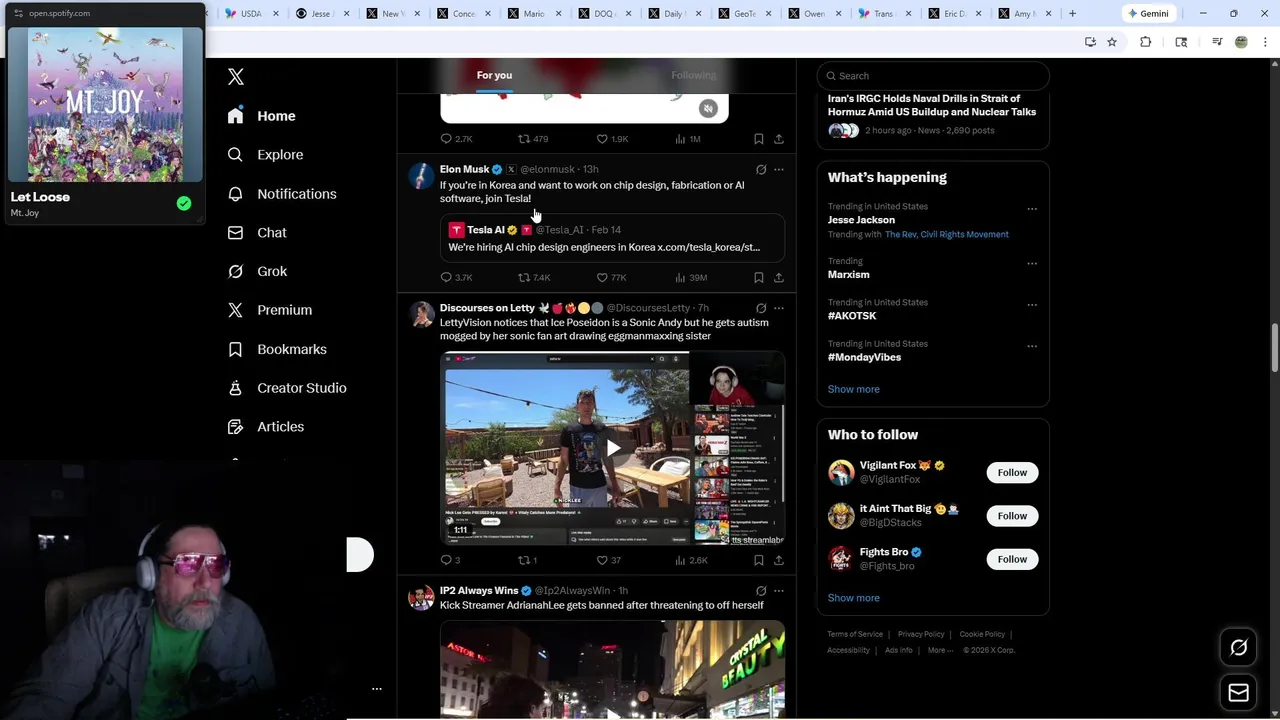The height and width of the screenshot is (720, 1280).
Task: Open Premium page
Action: 270,310
